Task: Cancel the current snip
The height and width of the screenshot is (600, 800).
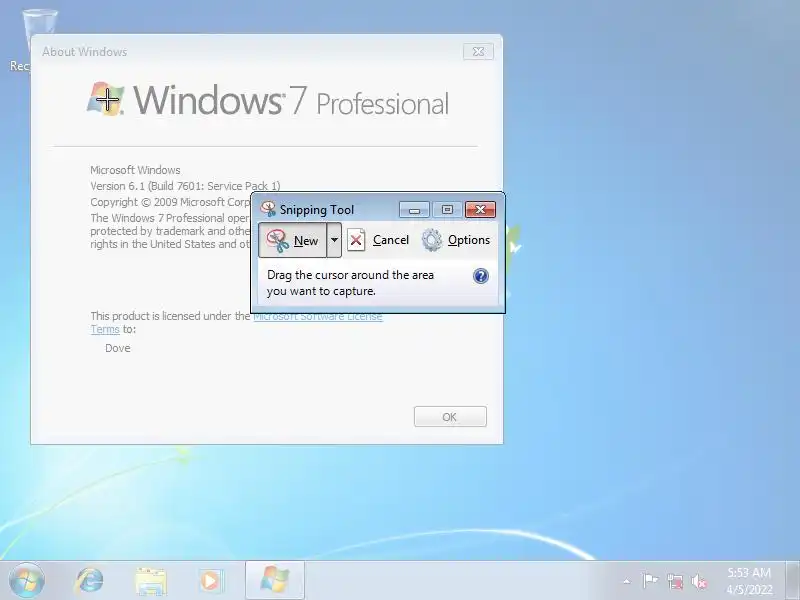Action: click(378, 240)
